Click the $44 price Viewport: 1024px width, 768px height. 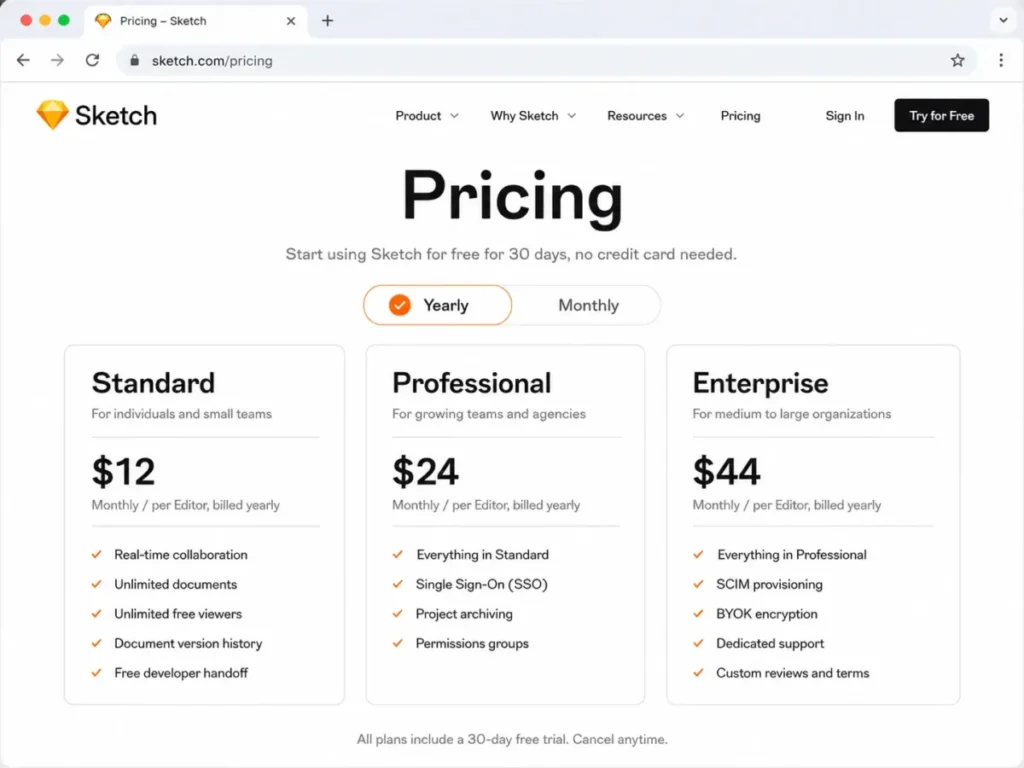726,471
